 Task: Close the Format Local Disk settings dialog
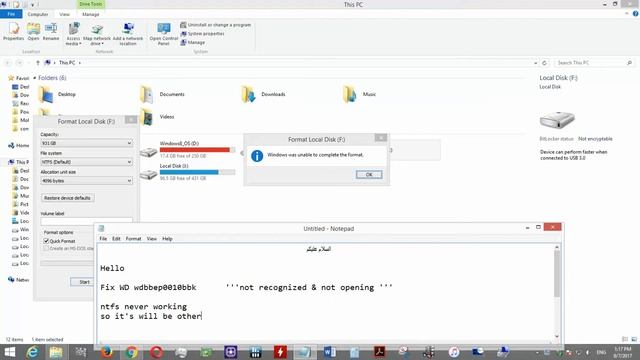coord(131,120)
